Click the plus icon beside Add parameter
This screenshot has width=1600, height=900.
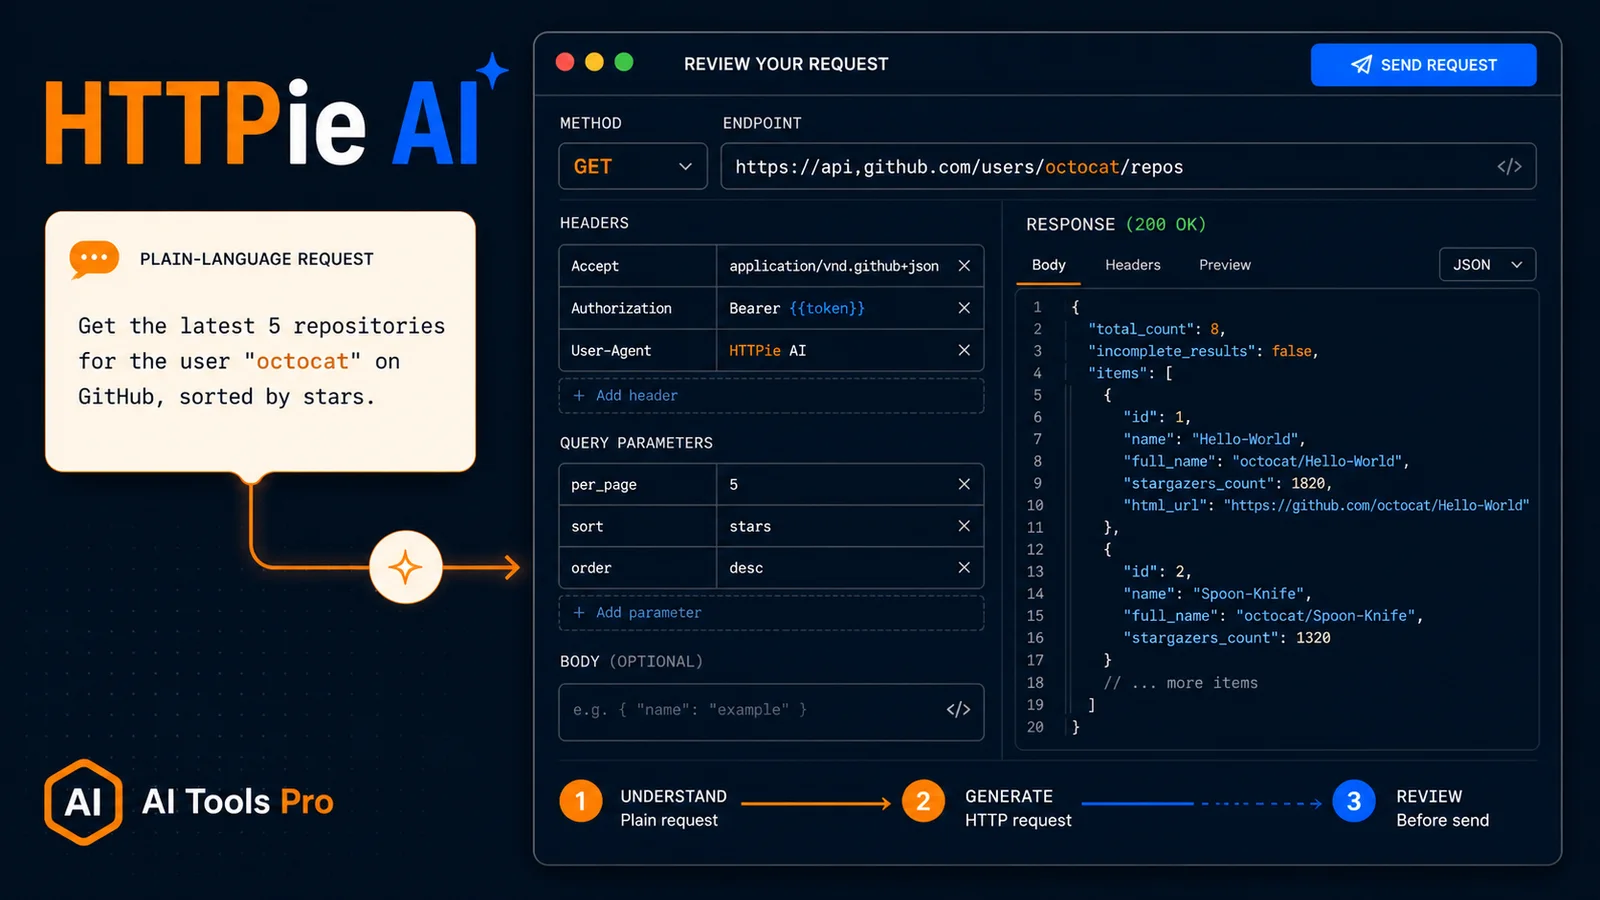click(x=579, y=612)
